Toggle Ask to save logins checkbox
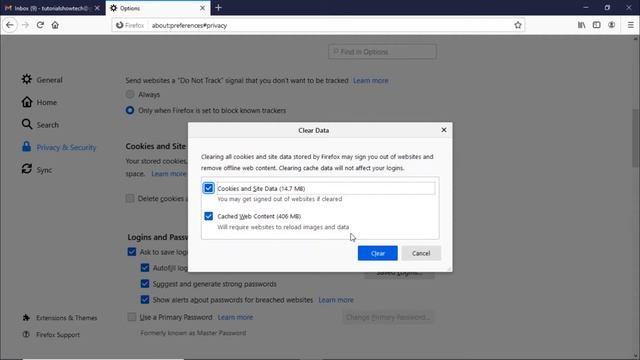This screenshot has height=360, width=640. point(131,252)
